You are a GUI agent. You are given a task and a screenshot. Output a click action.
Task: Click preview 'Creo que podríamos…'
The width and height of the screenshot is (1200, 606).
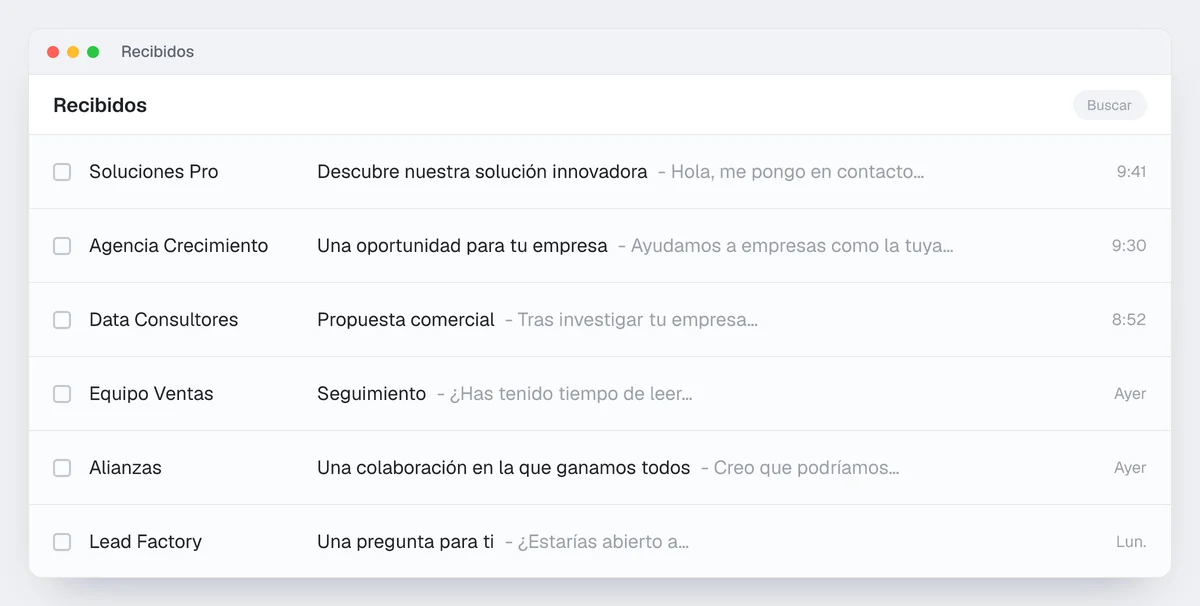point(807,468)
